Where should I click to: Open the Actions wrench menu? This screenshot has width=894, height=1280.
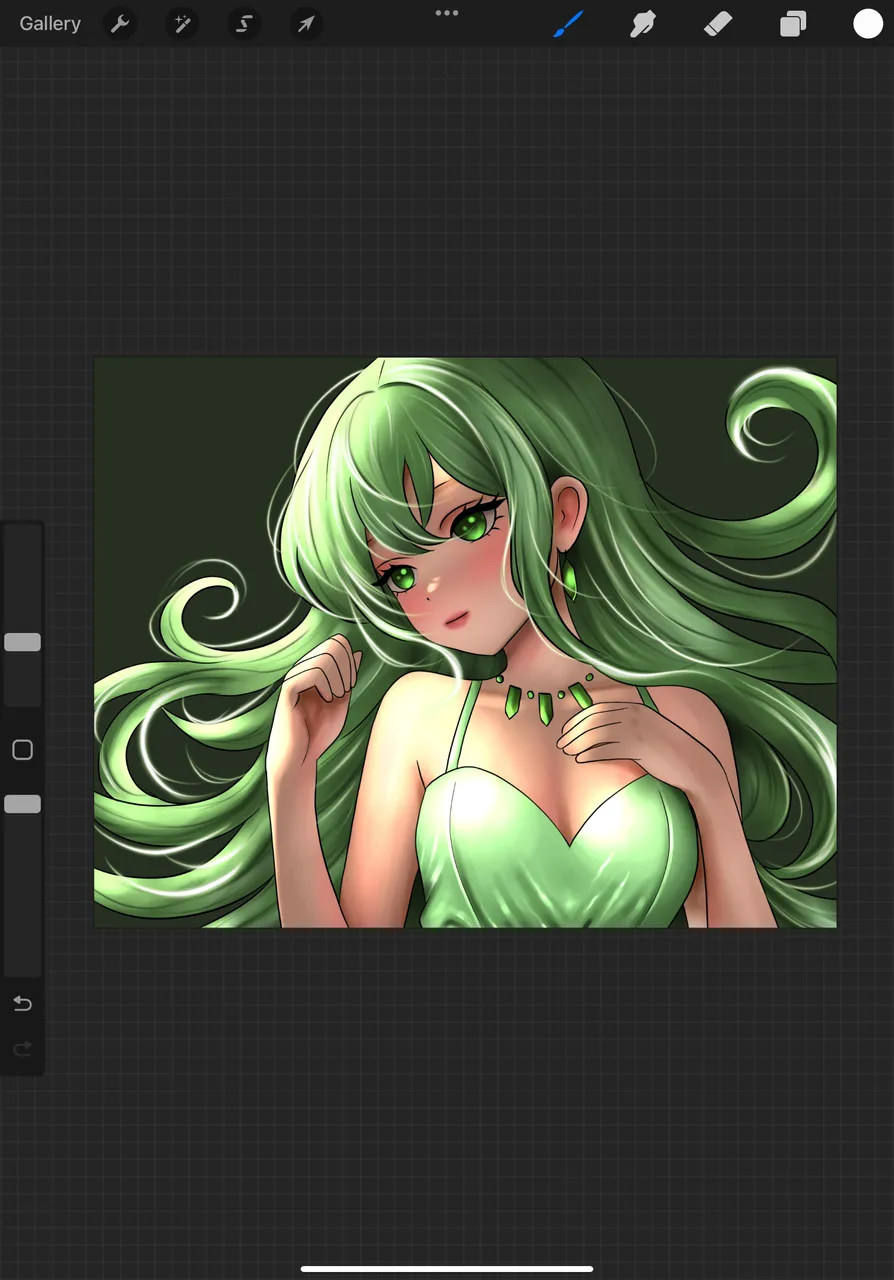[120, 24]
